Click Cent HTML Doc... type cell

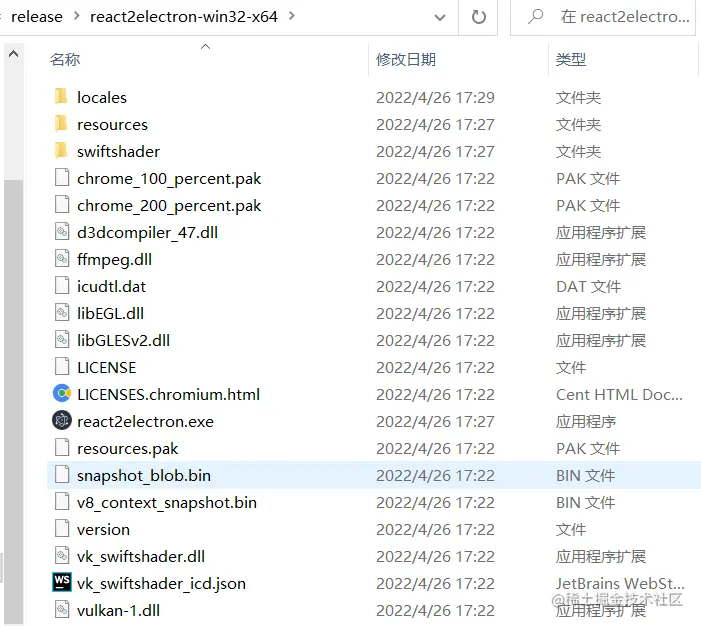click(x=619, y=394)
